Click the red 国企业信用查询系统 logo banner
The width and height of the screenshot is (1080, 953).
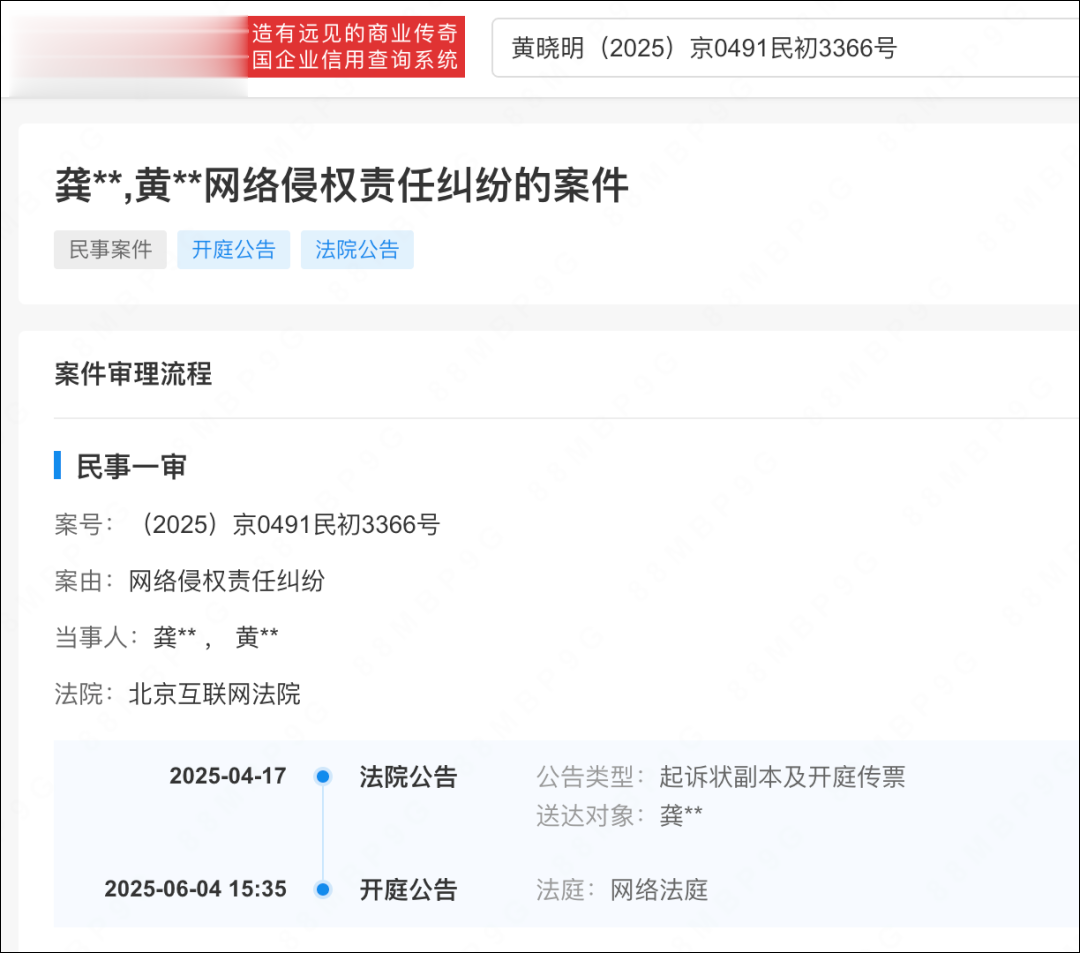pyautogui.click(x=356, y=46)
